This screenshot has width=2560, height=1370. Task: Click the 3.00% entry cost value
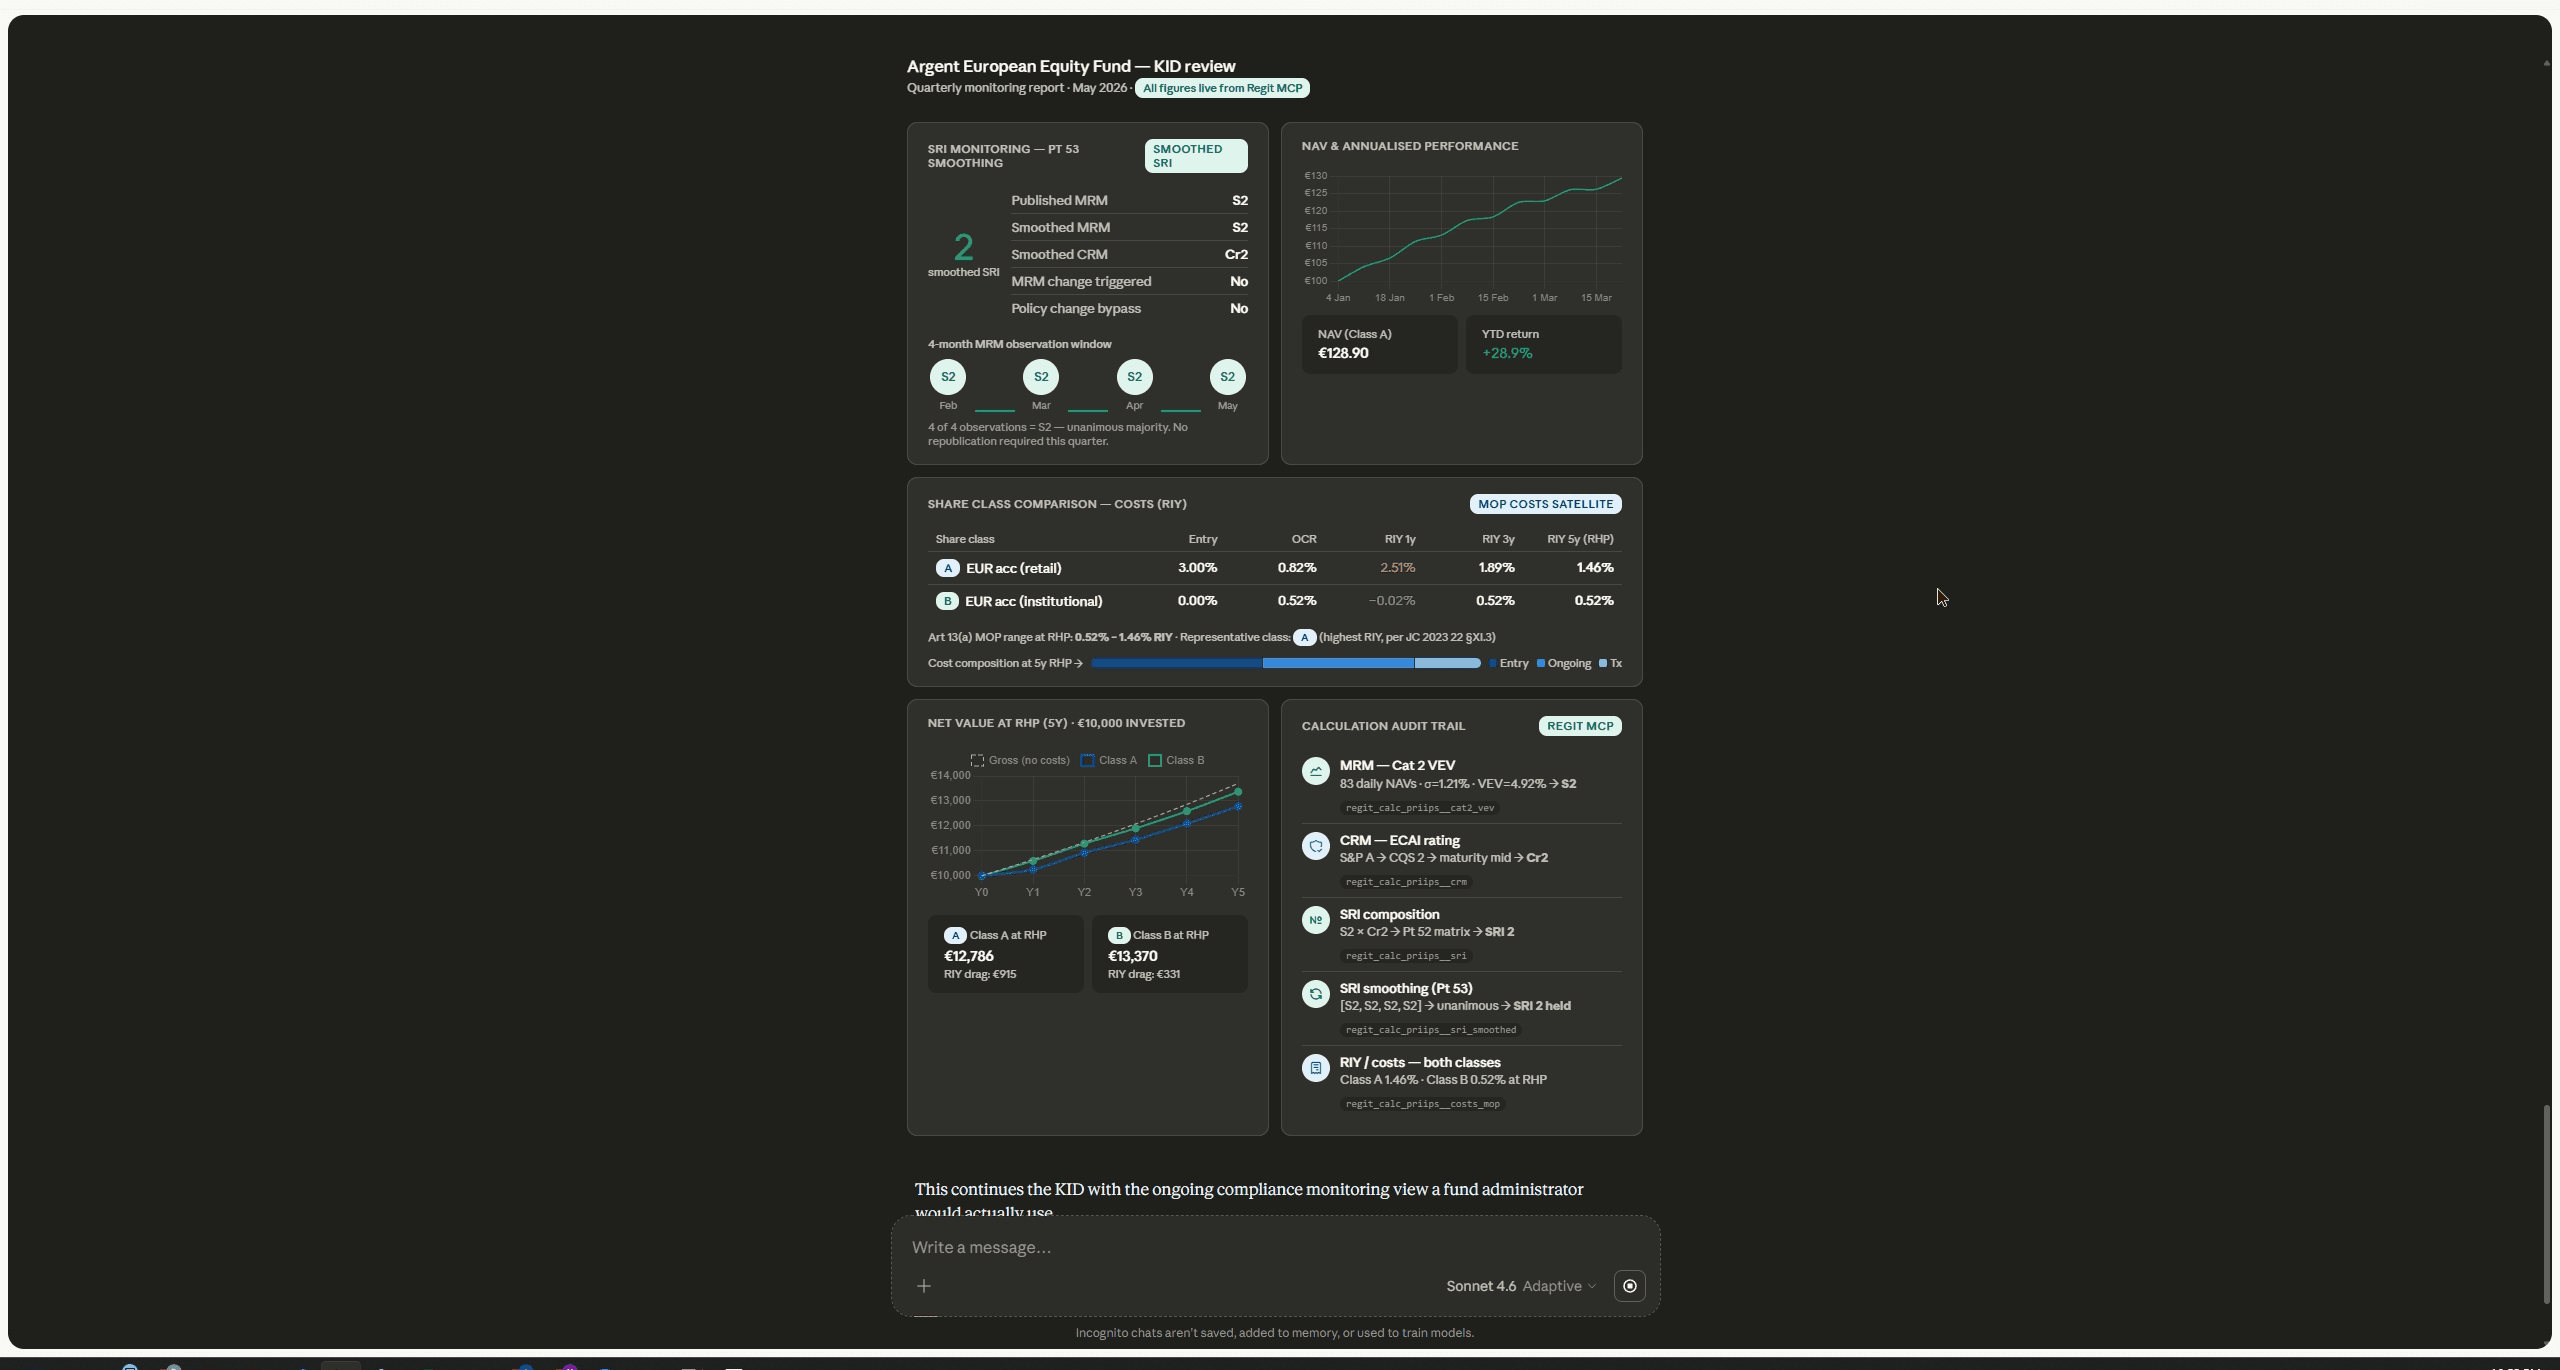click(x=1198, y=568)
